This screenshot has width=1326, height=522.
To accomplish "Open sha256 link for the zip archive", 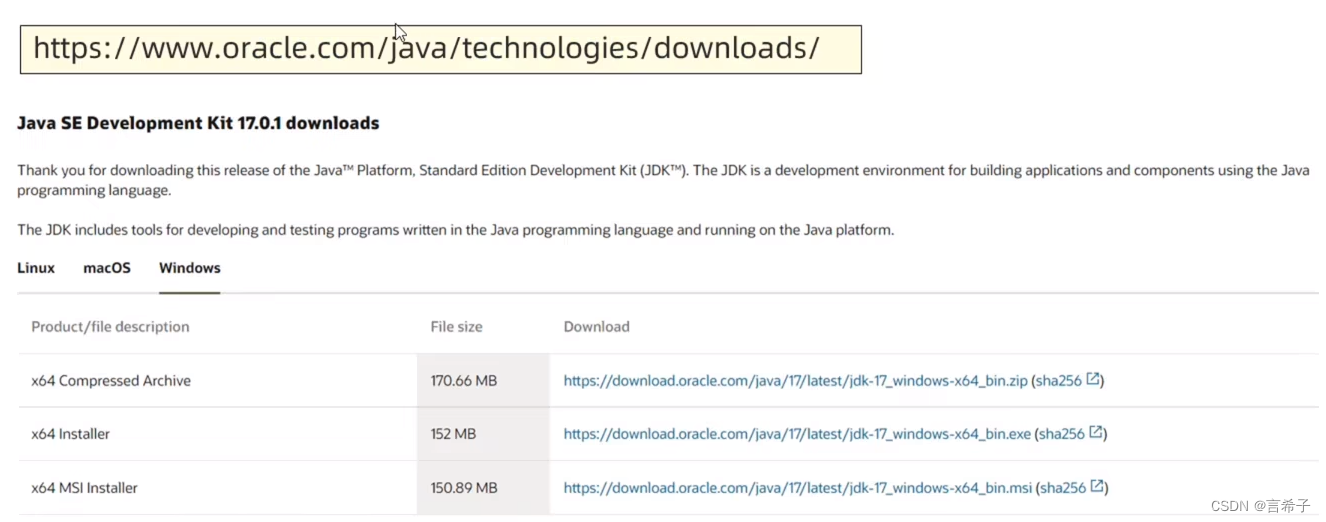I will (x=1059, y=381).
